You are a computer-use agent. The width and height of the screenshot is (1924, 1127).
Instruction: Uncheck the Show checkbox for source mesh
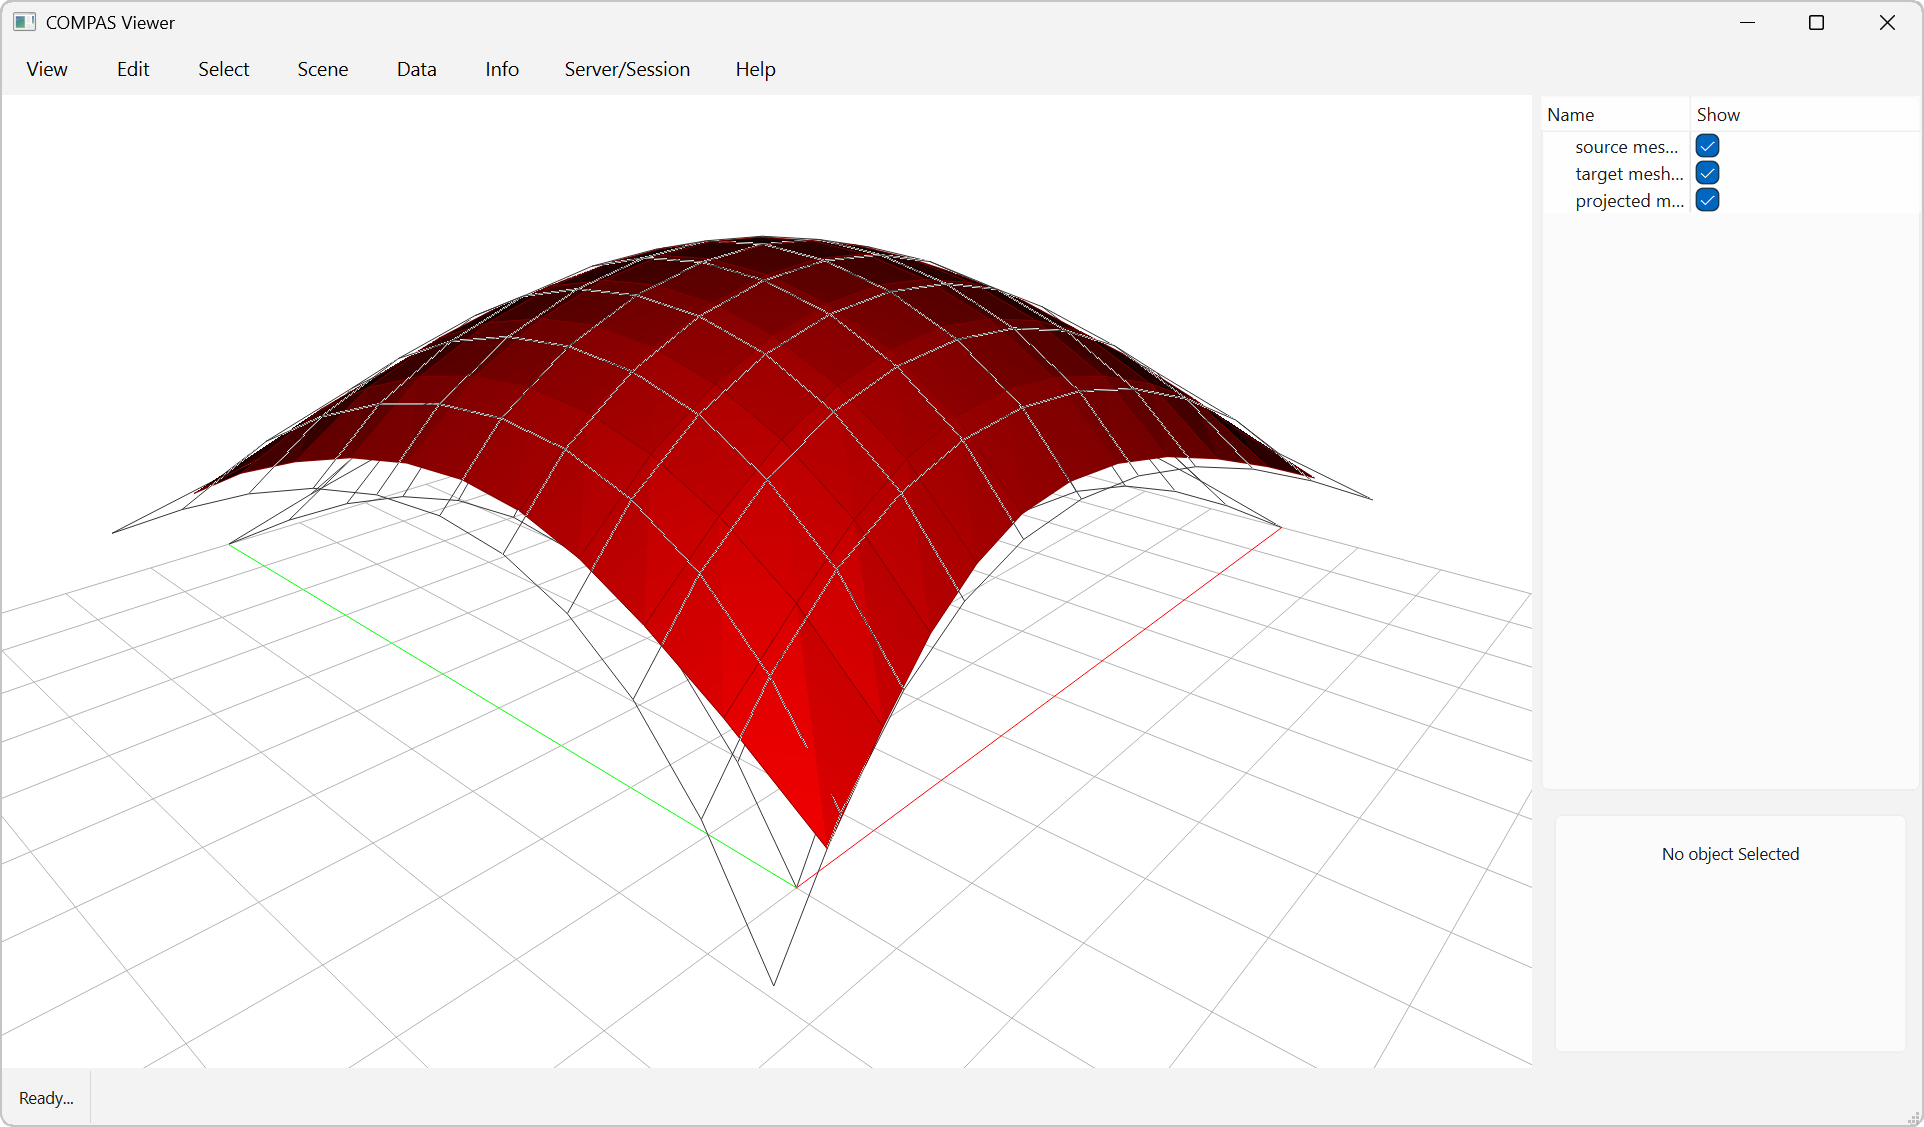[x=1706, y=146]
